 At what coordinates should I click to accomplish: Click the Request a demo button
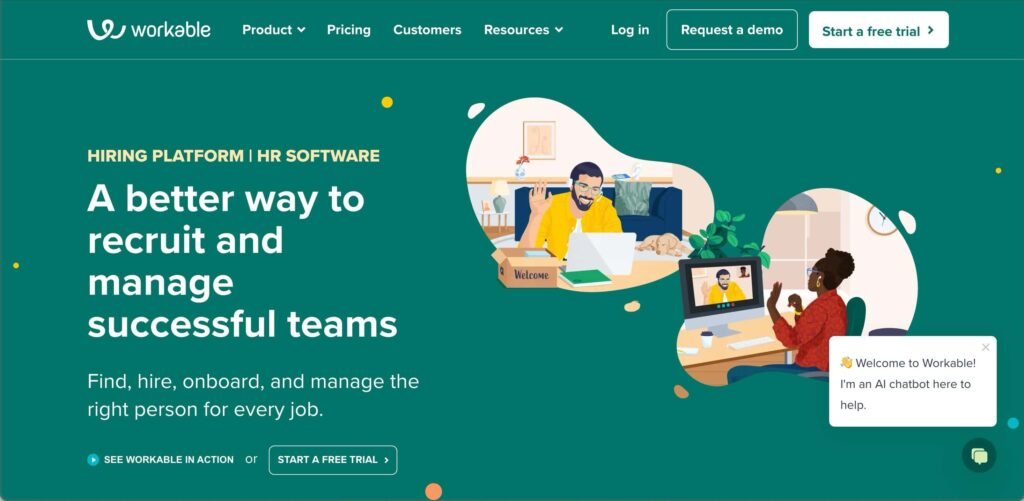(x=731, y=29)
